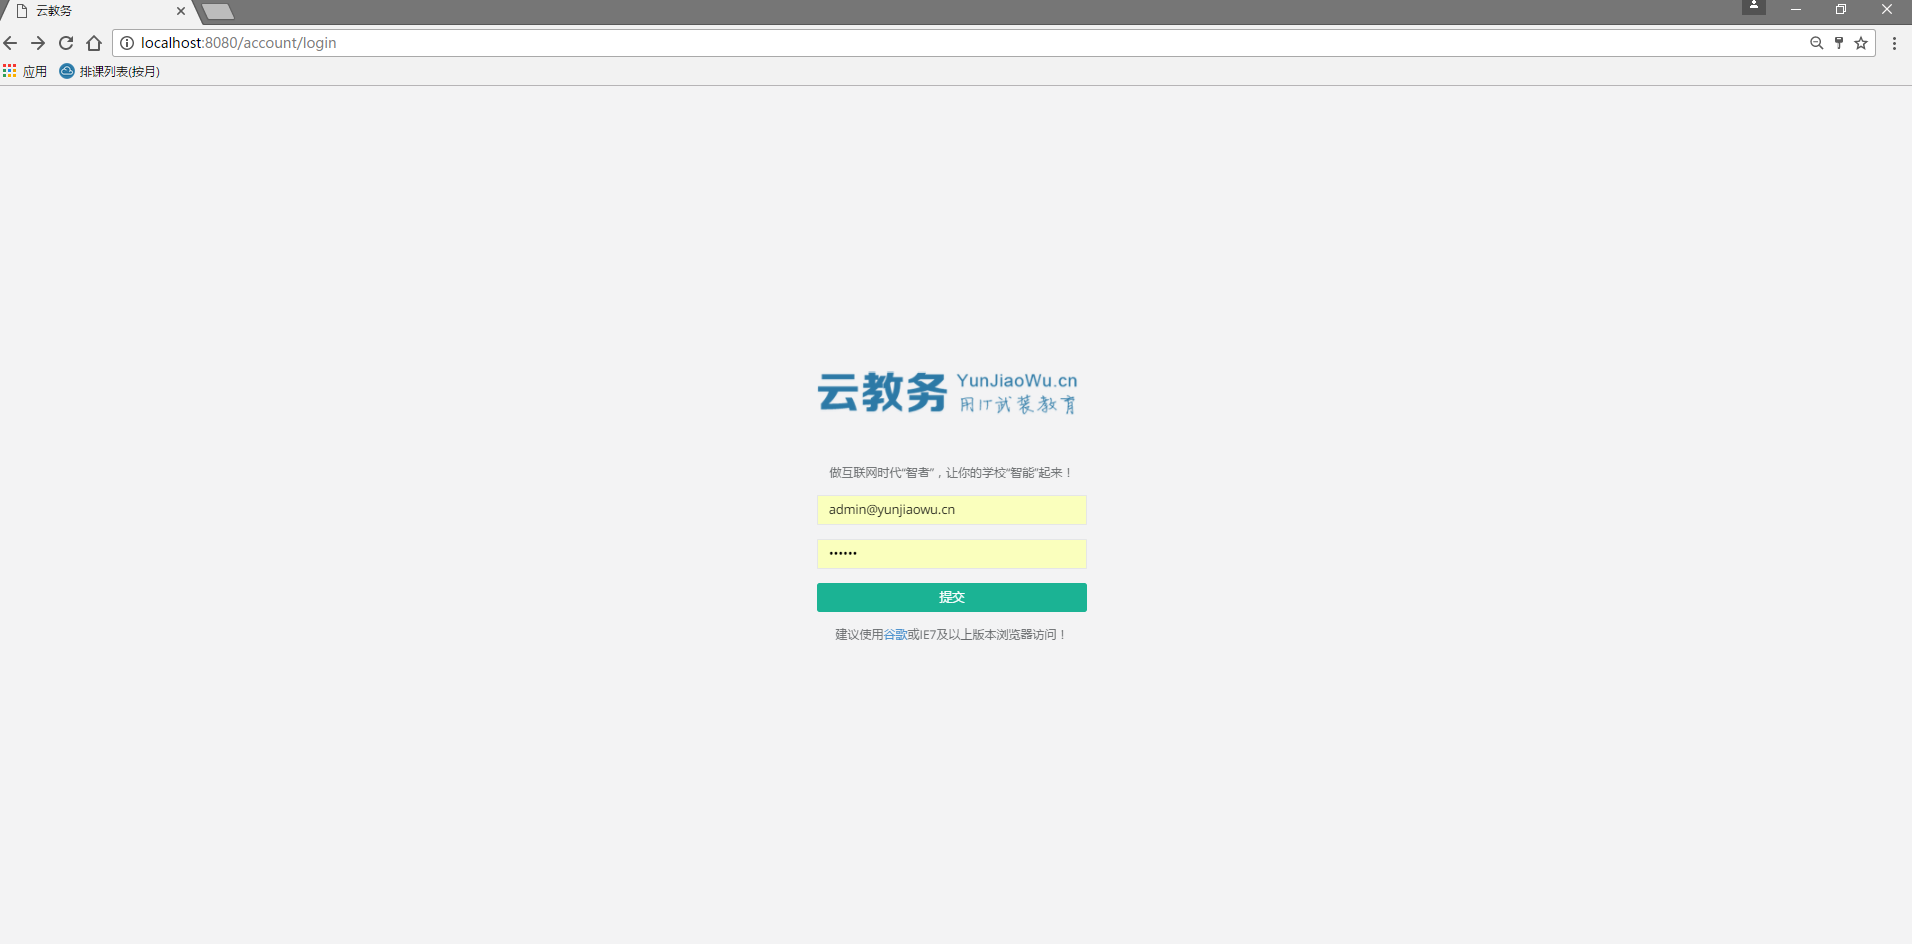Screen dimensions: 1912x944
Task: Focus the address bar showing localhost:8080/account/login
Action: coord(900,43)
